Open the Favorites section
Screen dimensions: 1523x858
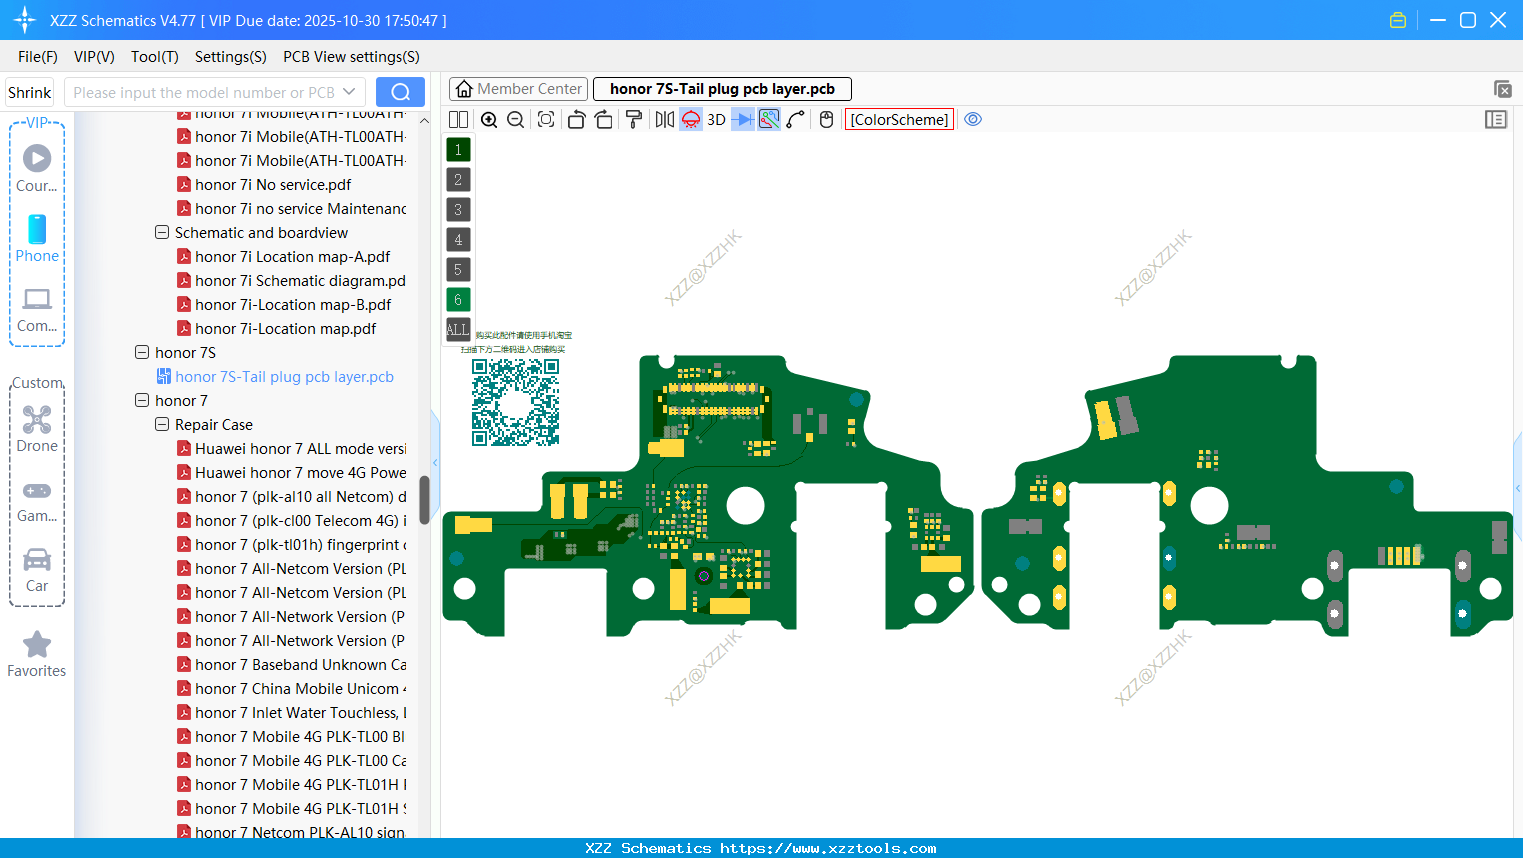click(37, 655)
